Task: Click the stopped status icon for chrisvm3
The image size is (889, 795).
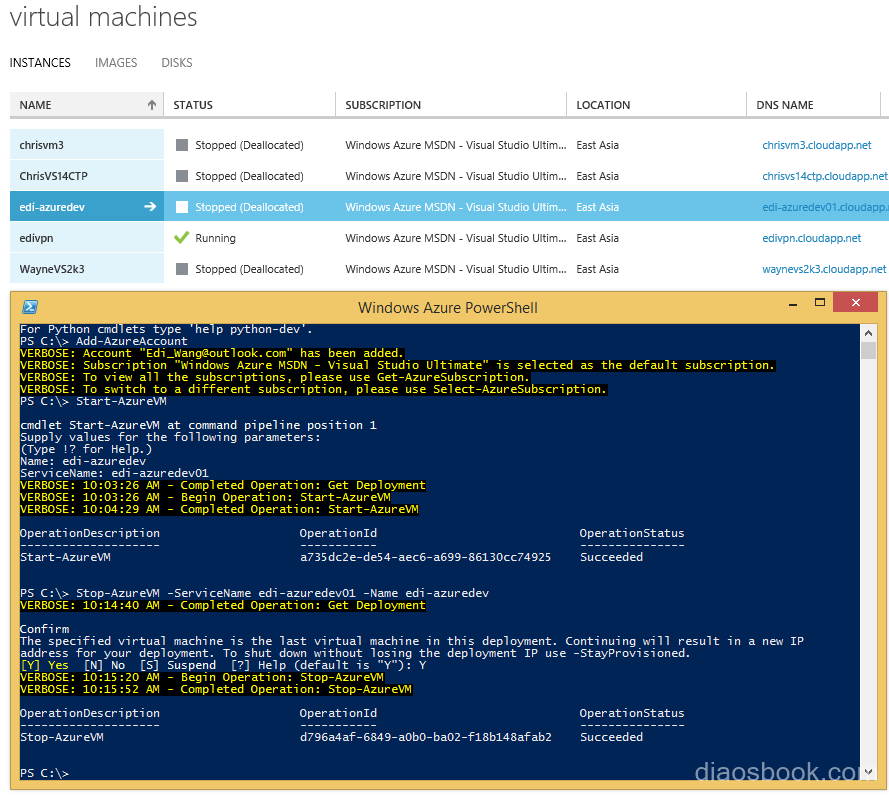Action: (182, 145)
